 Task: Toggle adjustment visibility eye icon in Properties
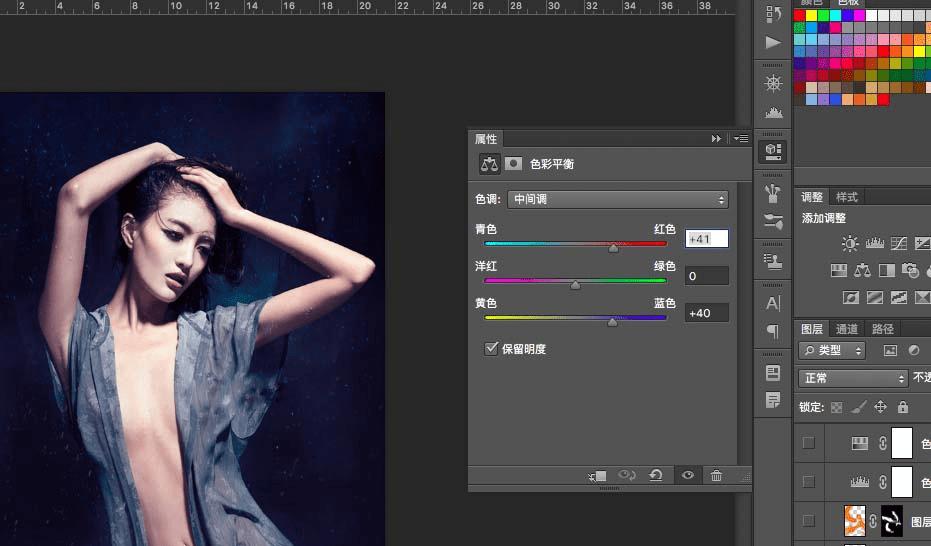[x=688, y=476]
